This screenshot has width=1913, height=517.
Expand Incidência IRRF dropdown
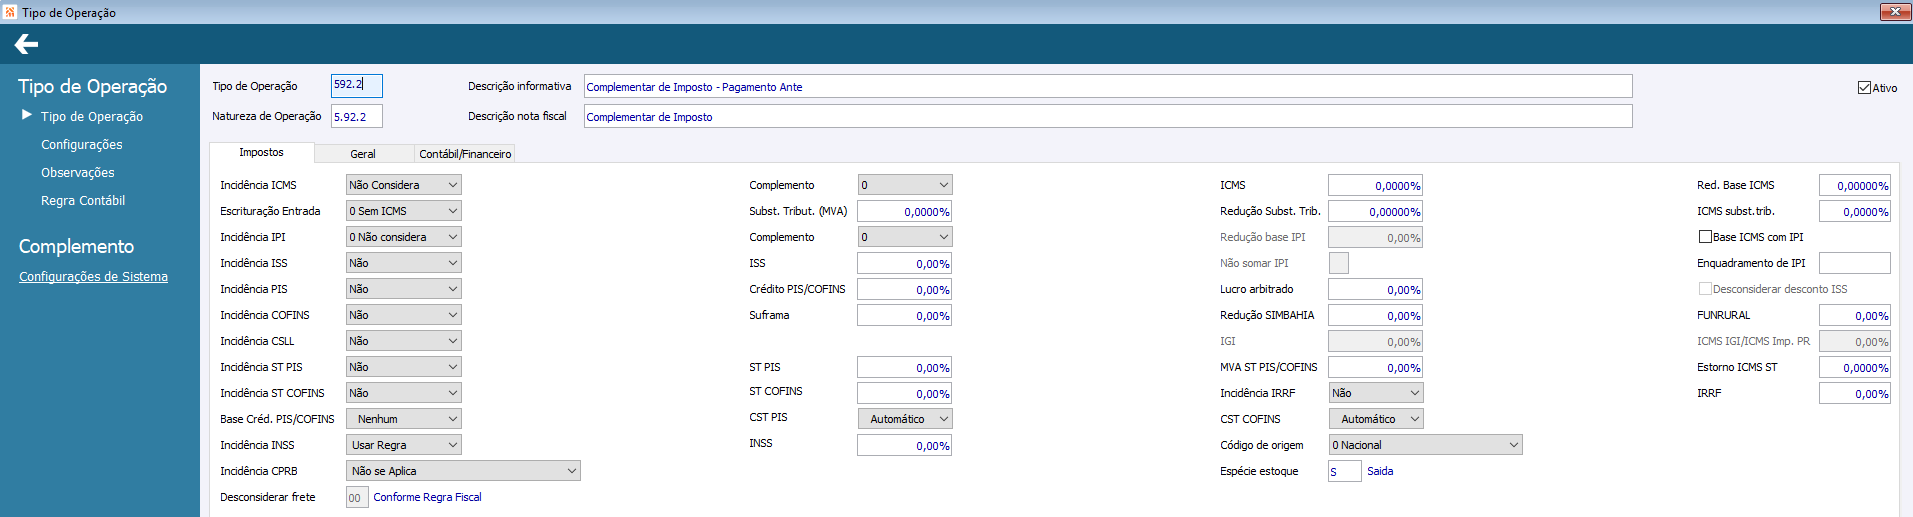[1376, 393]
